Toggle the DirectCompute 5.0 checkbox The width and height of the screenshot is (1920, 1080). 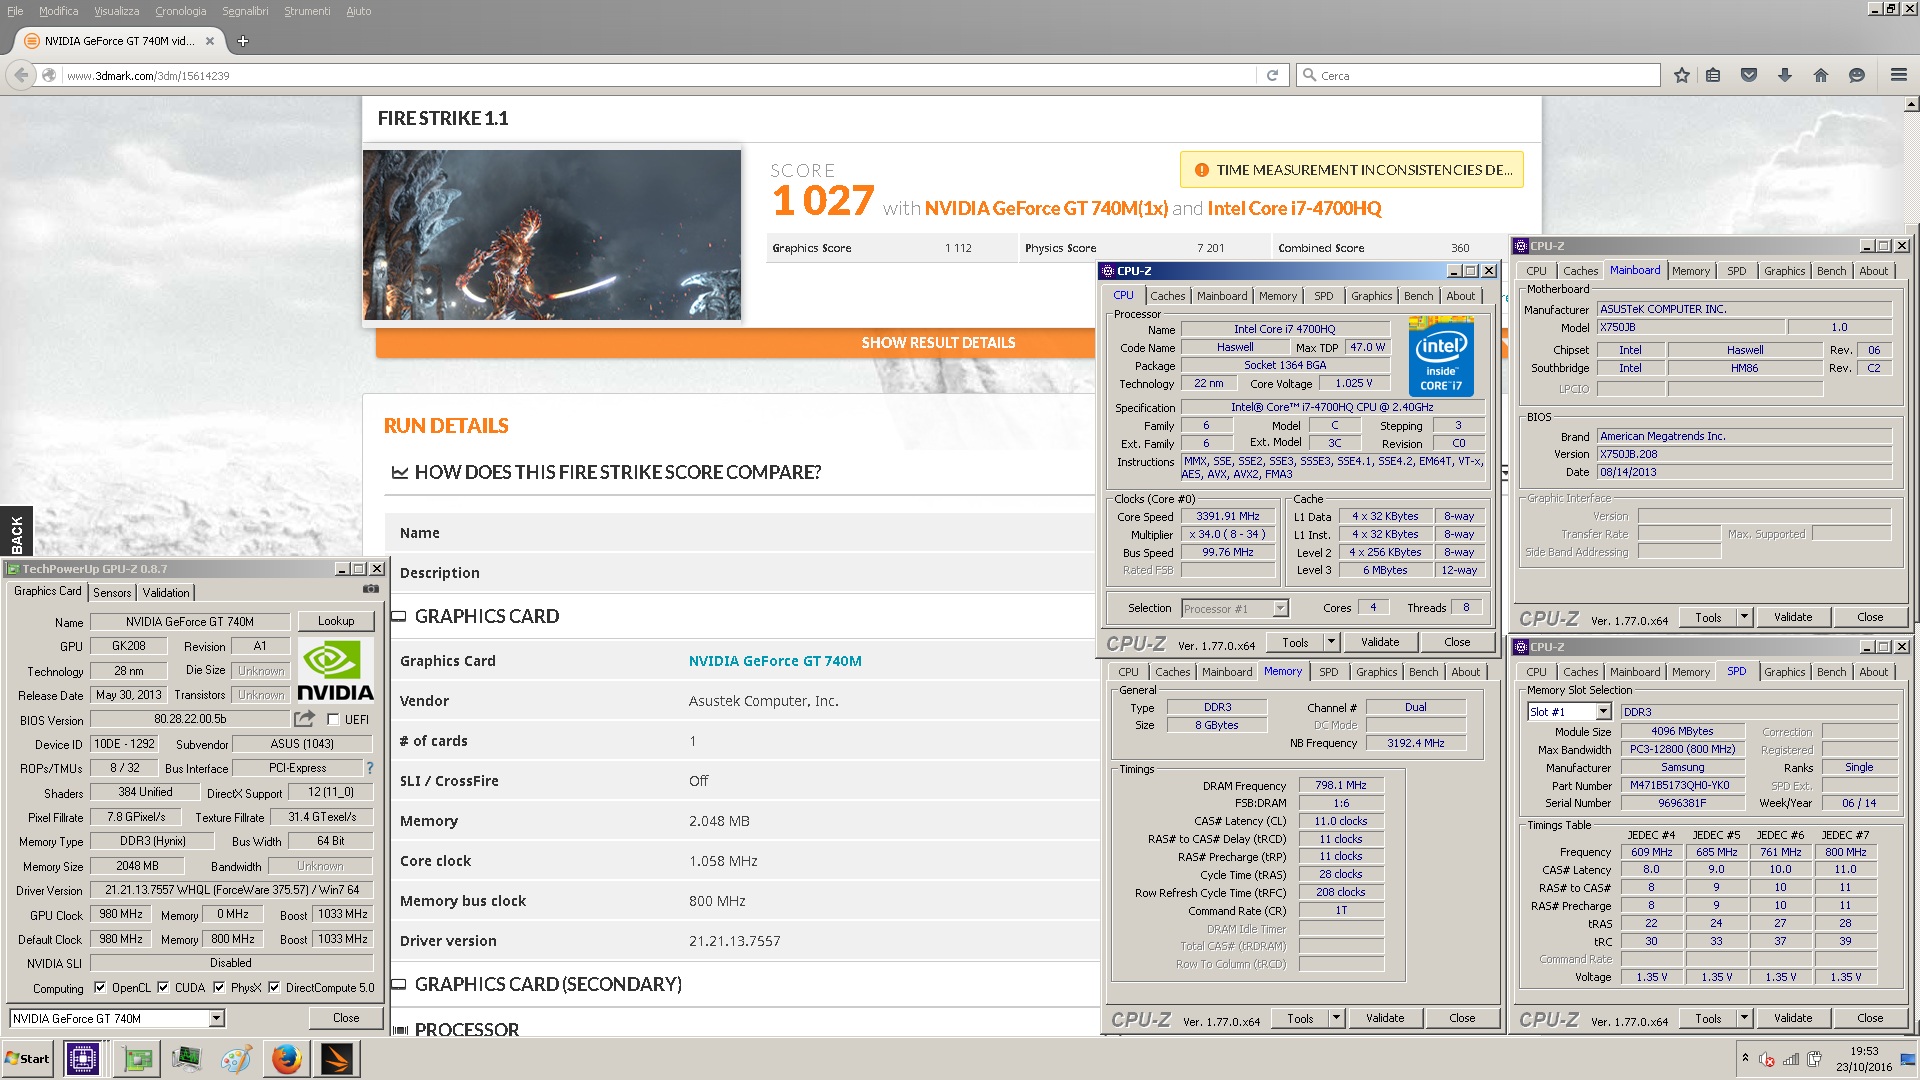274,988
